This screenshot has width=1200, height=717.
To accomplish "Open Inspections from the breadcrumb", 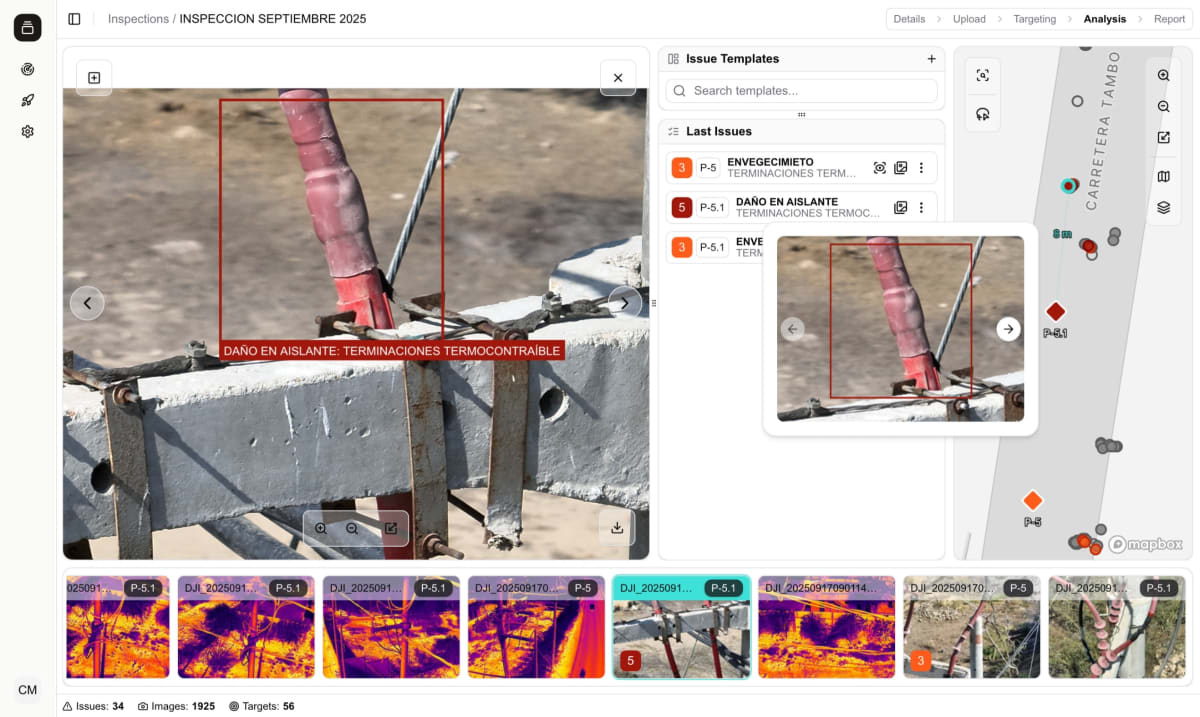I will click(x=138, y=18).
